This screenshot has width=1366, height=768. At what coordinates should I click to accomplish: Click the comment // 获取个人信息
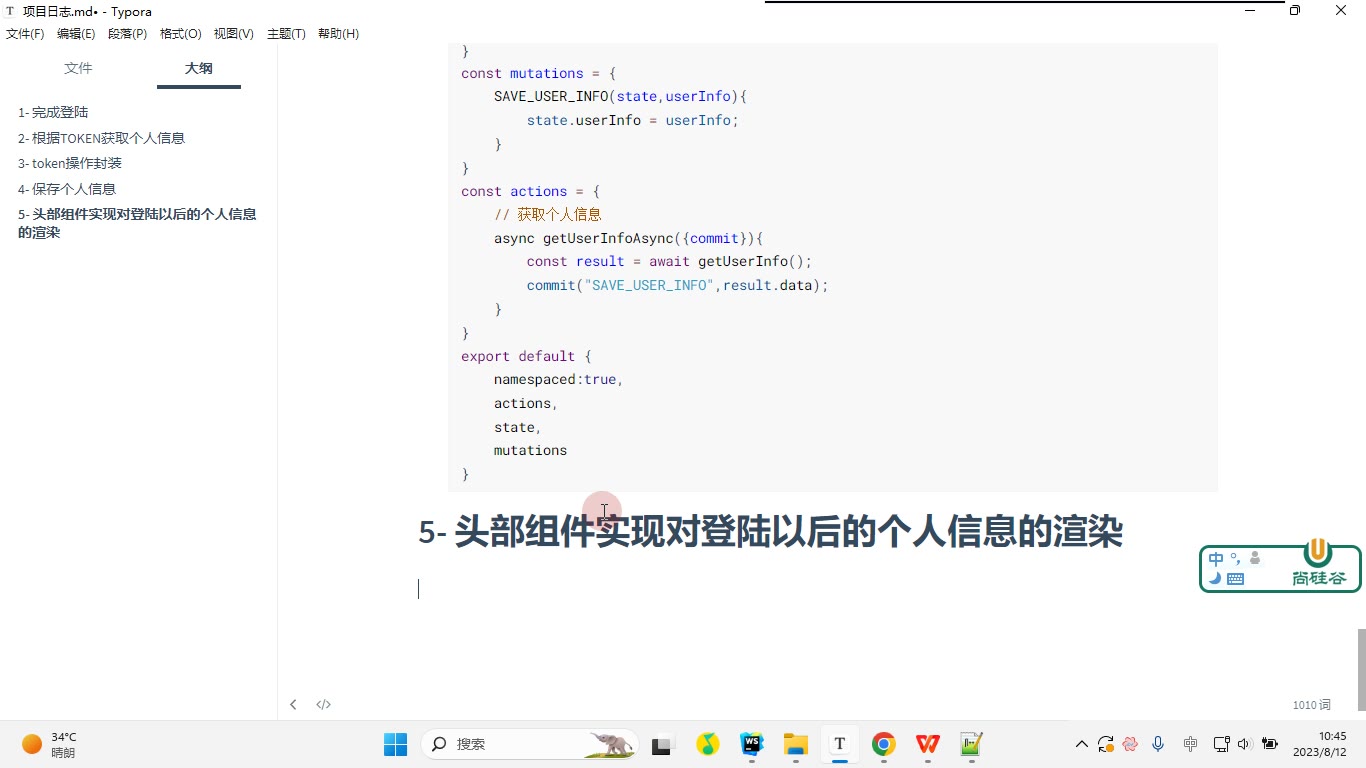[x=547, y=214]
